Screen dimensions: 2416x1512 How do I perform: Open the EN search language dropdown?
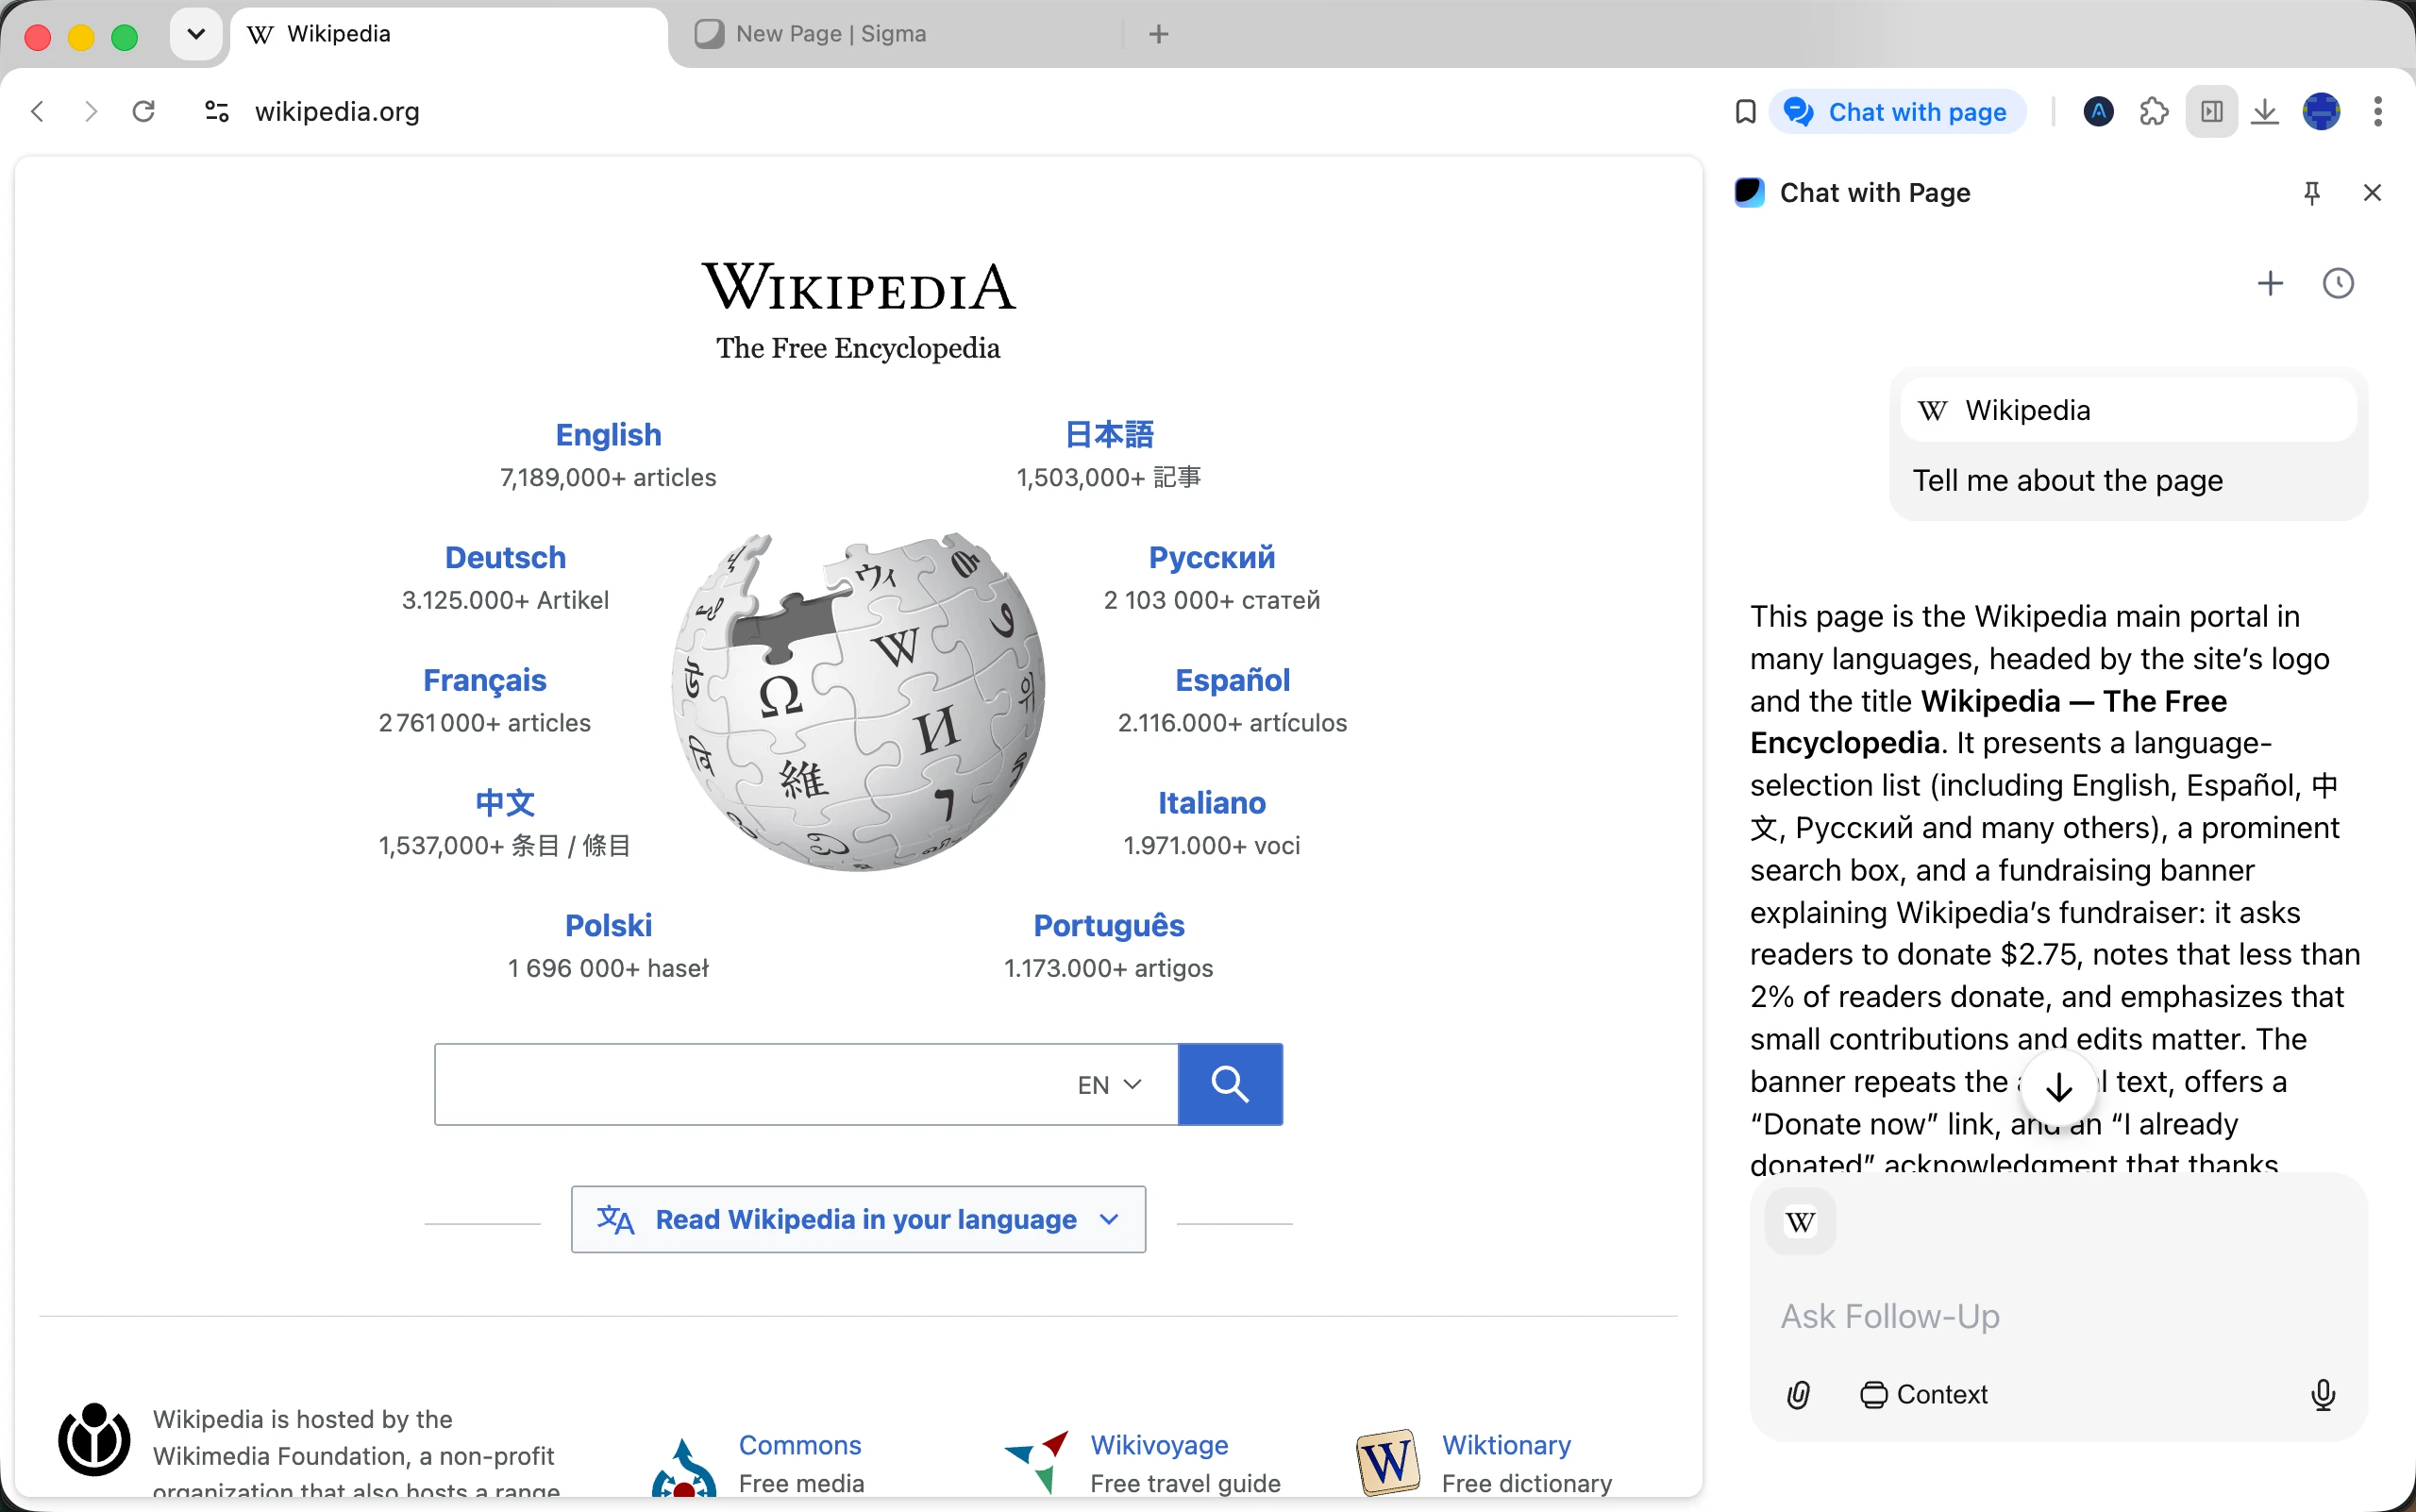1109,1085
